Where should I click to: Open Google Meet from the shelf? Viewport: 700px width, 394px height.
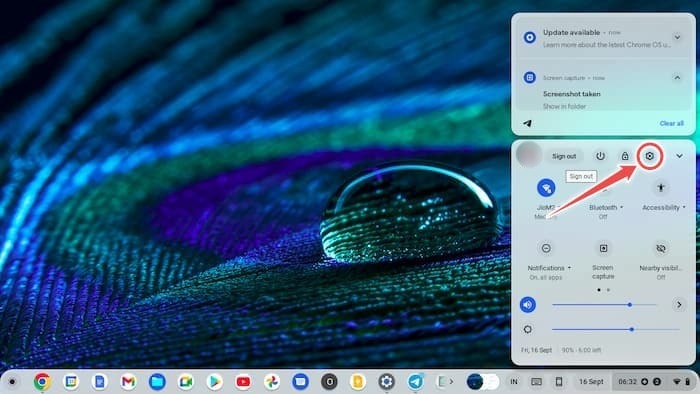186,382
